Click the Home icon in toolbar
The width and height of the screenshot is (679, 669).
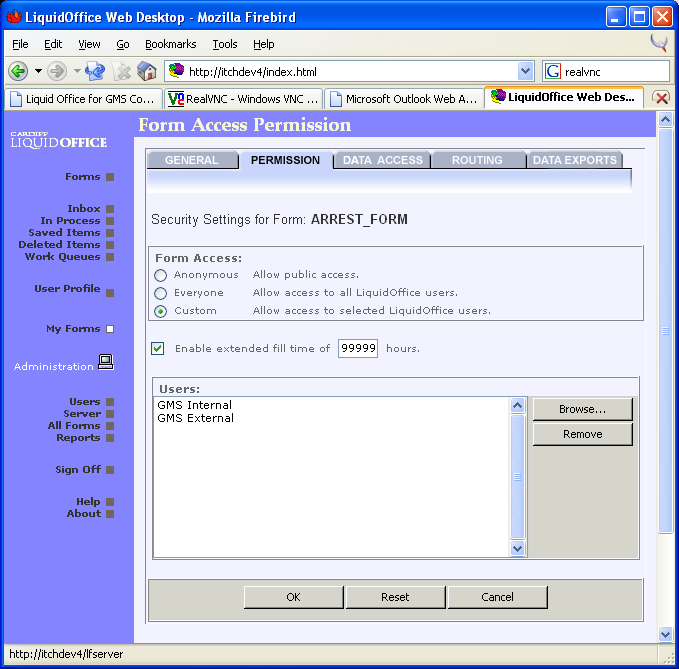pos(147,71)
